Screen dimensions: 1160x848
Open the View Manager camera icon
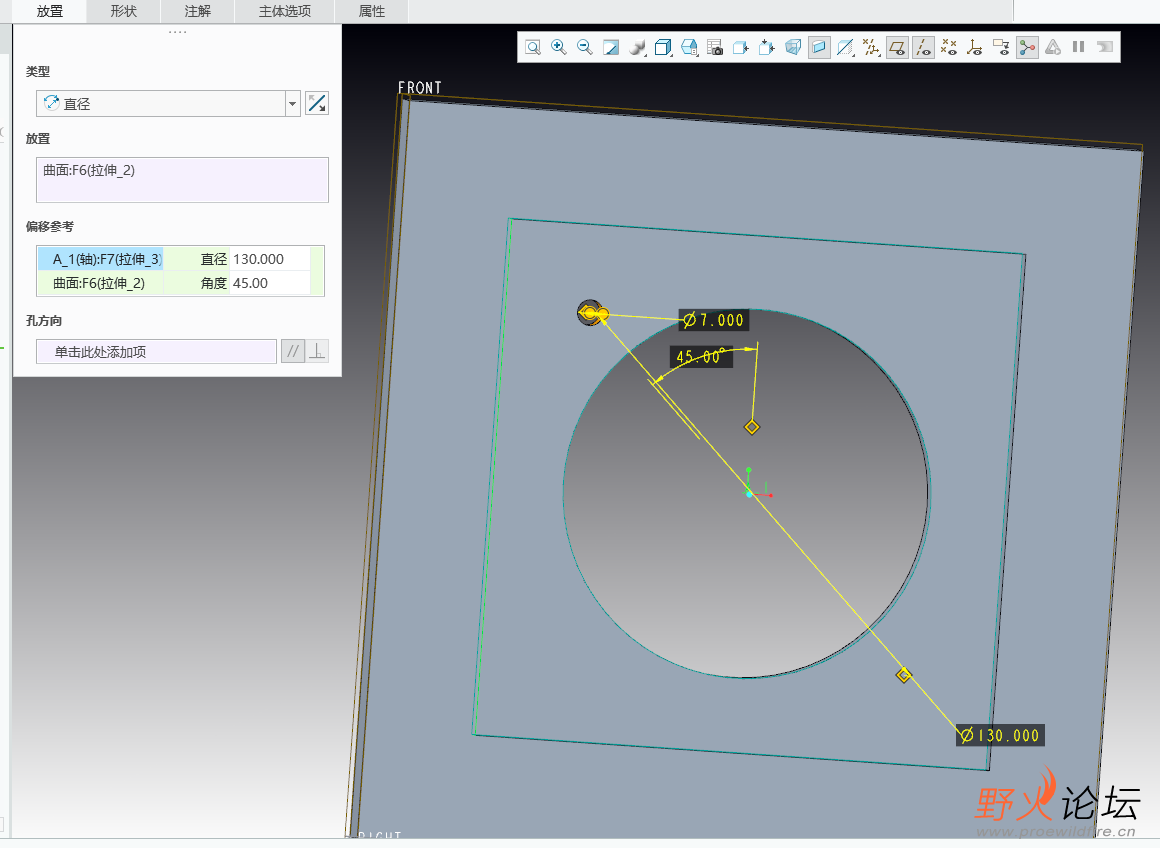(715, 47)
